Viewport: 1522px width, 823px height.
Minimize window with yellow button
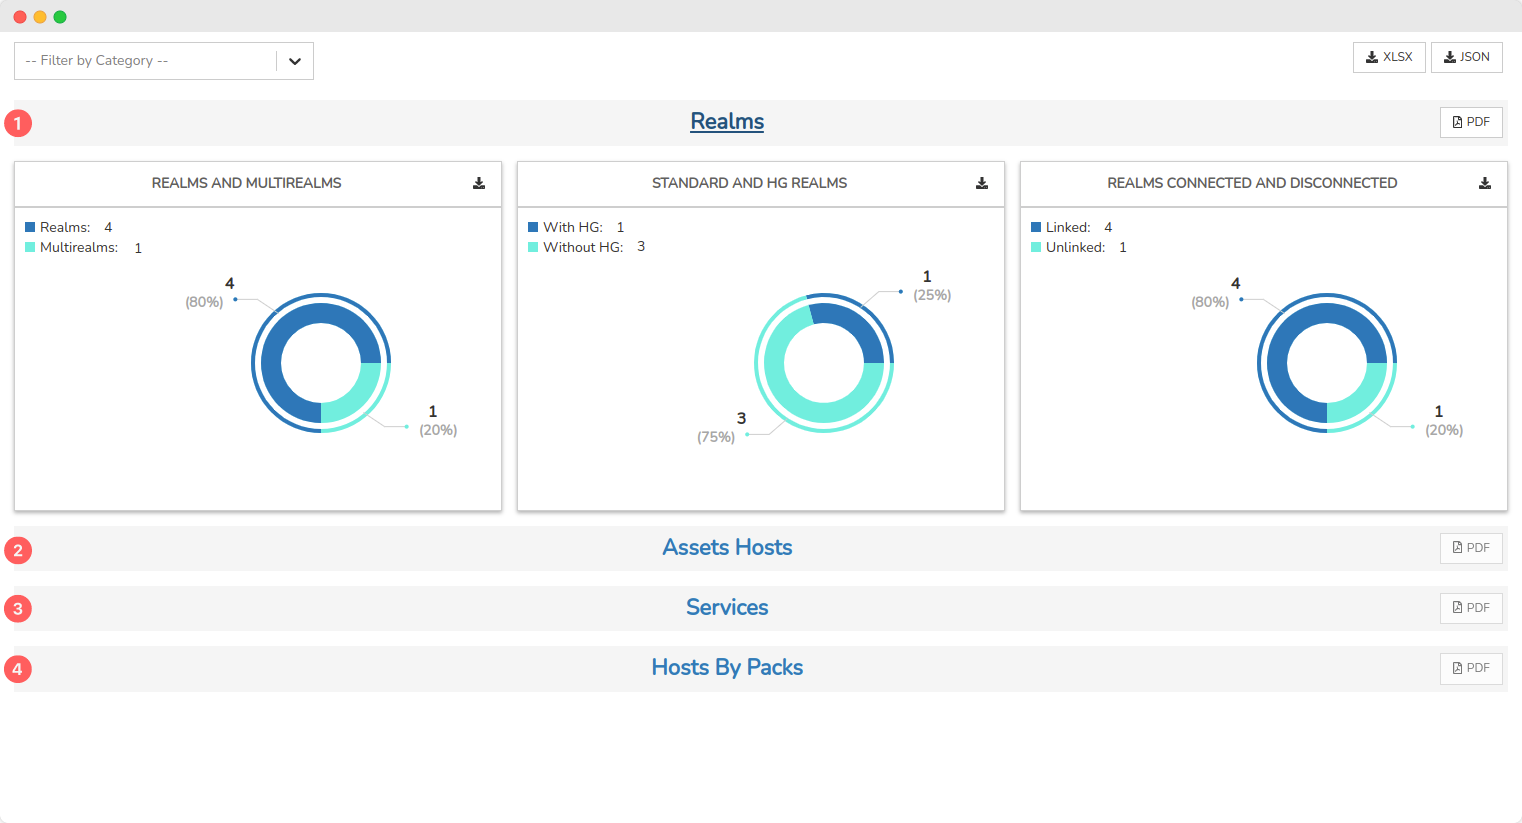[x=40, y=17]
